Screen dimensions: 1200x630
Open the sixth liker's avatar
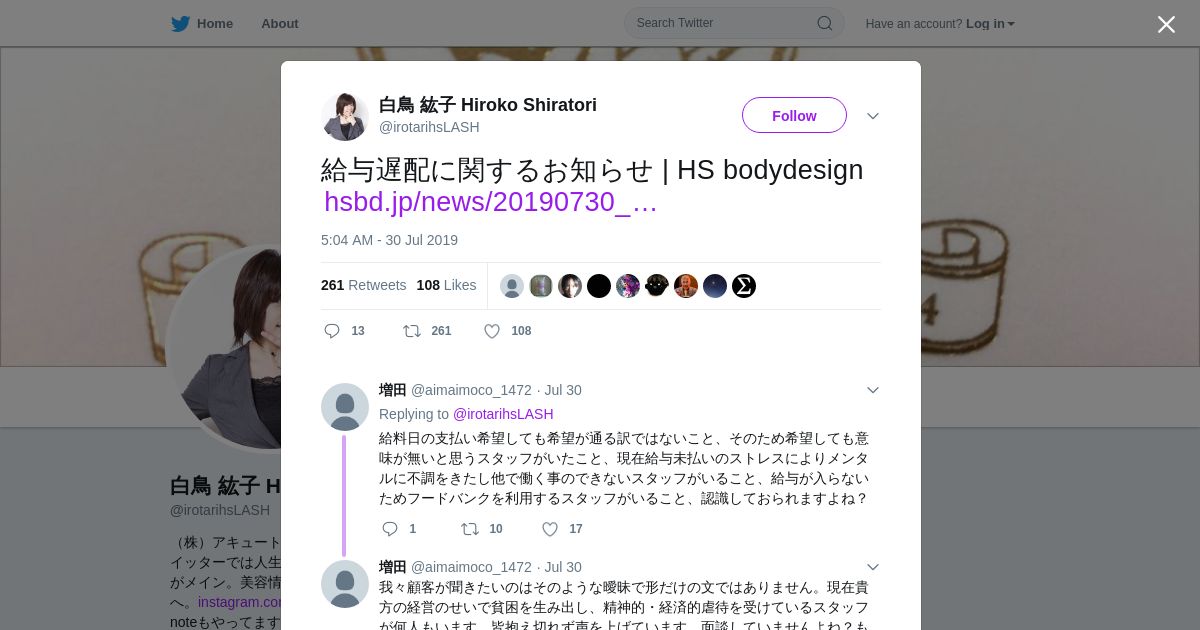(x=657, y=286)
